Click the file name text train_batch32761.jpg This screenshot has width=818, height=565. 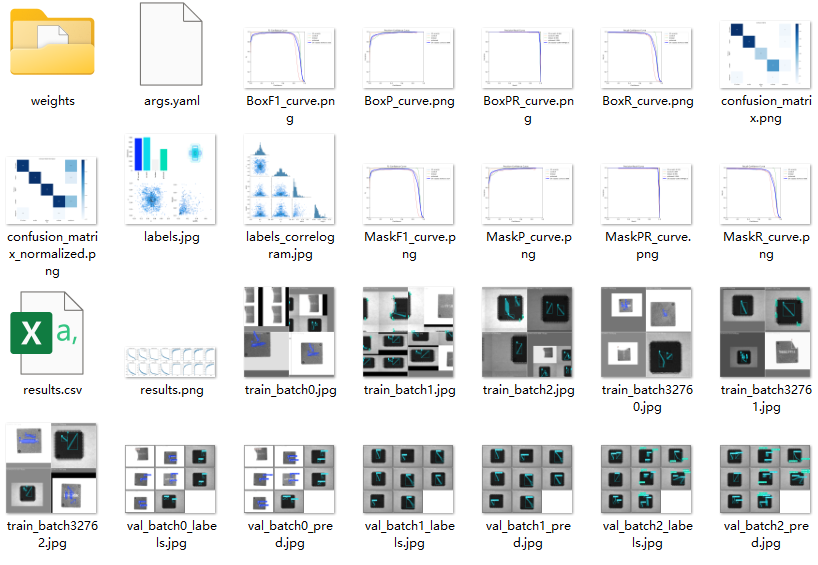766,398
